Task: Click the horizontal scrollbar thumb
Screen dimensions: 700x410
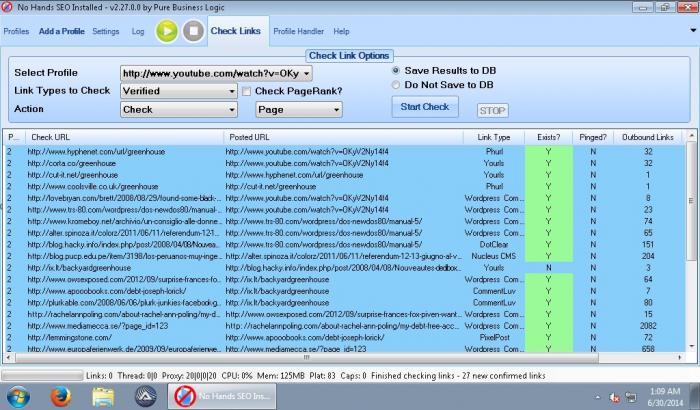Action: point(307,357)
